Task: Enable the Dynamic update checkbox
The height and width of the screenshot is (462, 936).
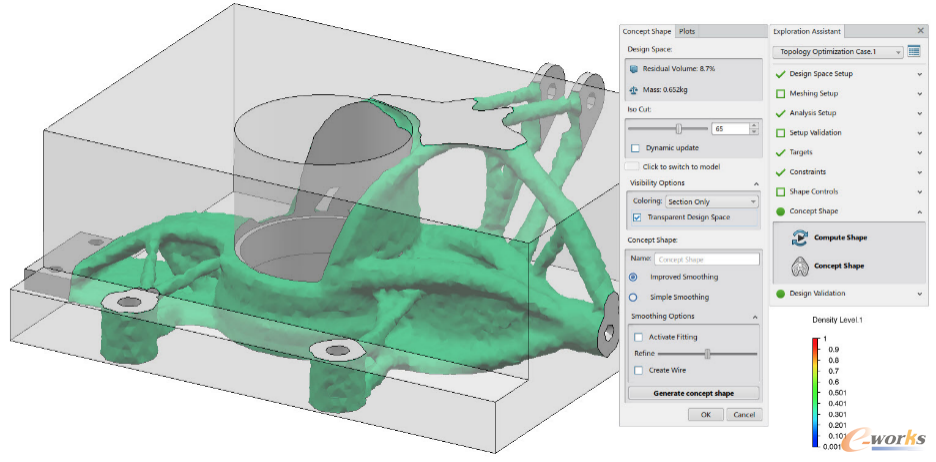Action: (635, 148)
